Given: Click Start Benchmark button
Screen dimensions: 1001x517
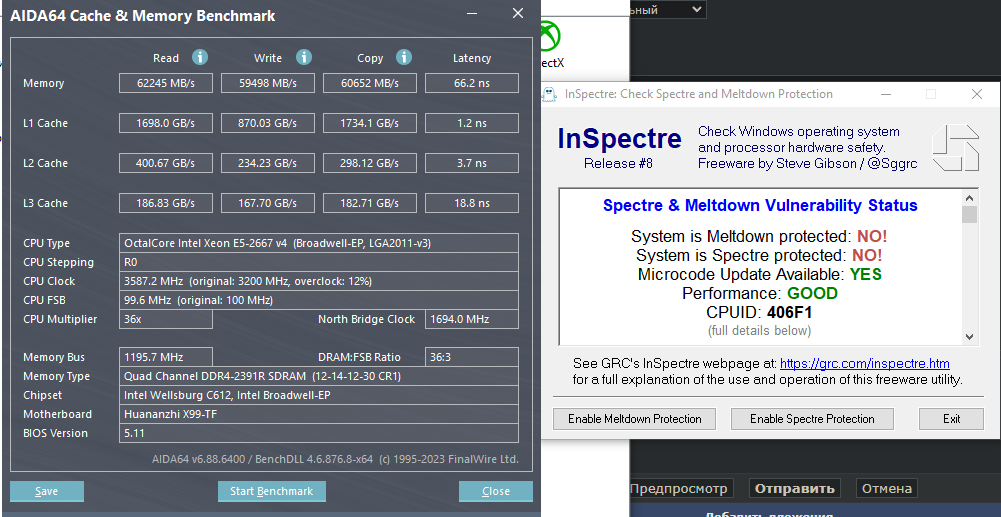Looking at the screenshot, I should (x=271, y=491).
